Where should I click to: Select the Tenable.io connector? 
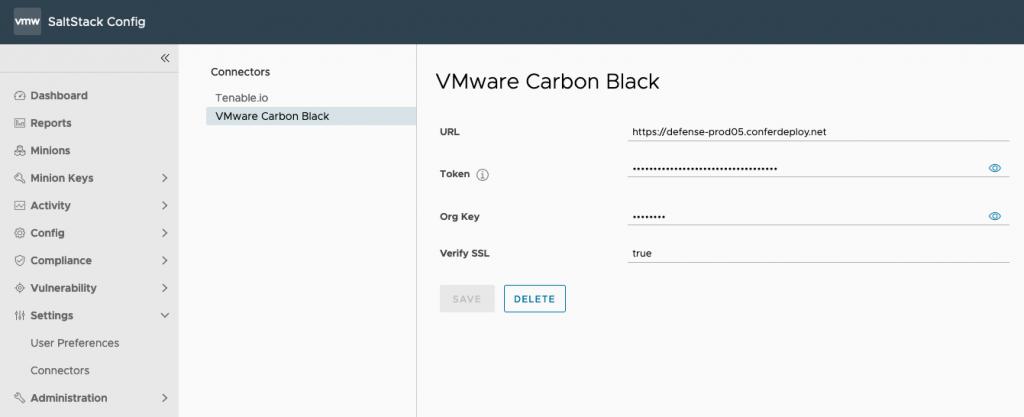click(x=242, y=98)
